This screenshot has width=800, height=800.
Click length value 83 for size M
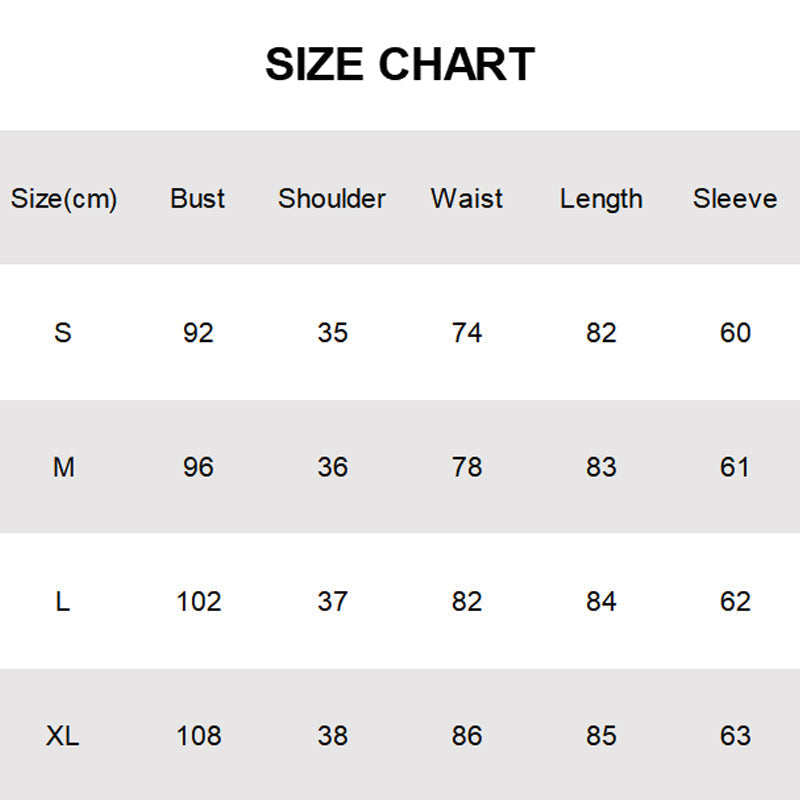601,467
